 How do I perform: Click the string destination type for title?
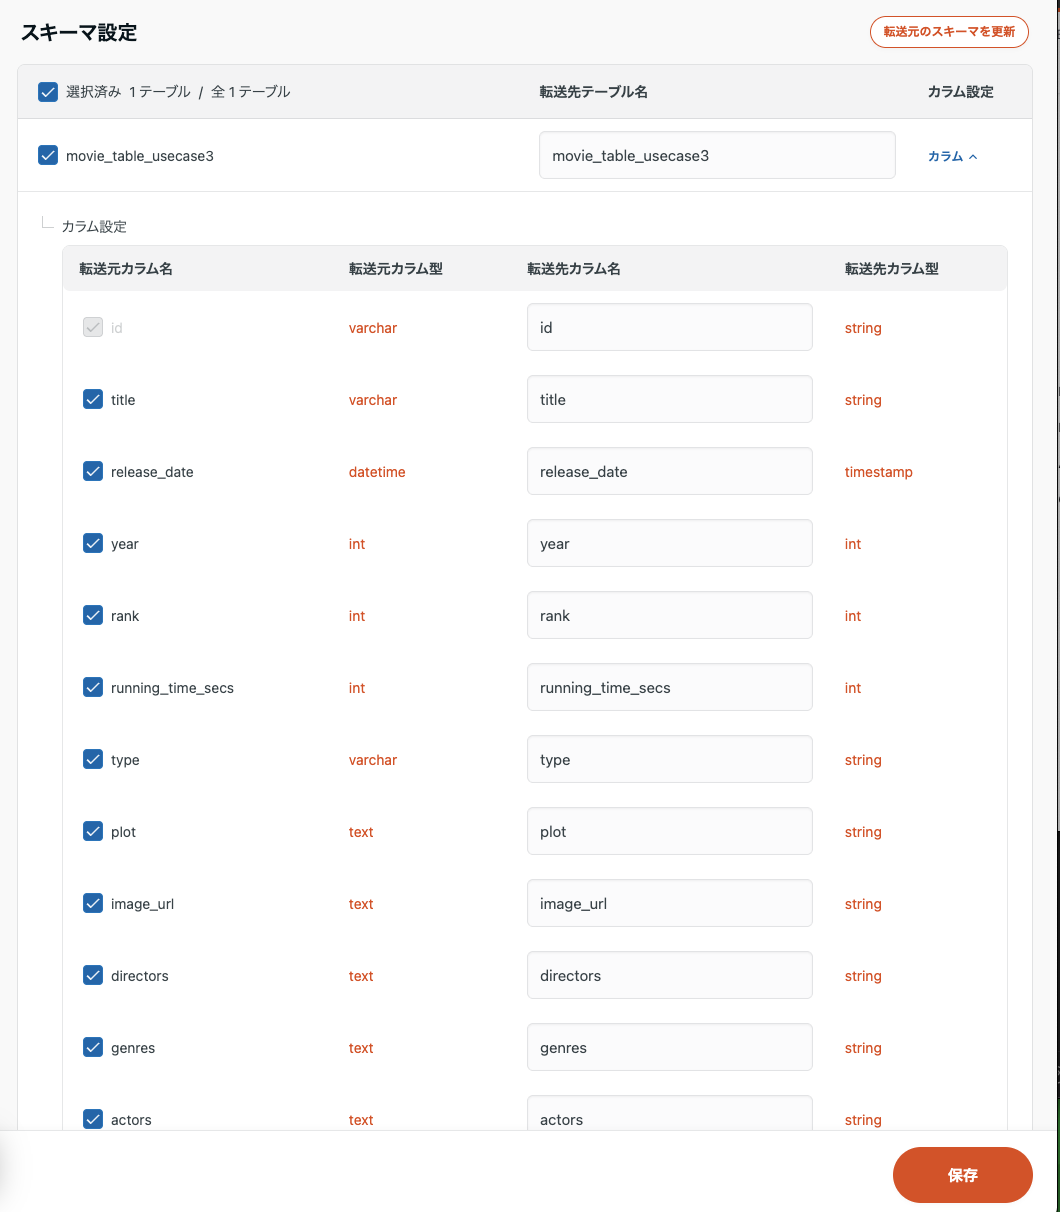pyautogui.click(x=863, y=400)
